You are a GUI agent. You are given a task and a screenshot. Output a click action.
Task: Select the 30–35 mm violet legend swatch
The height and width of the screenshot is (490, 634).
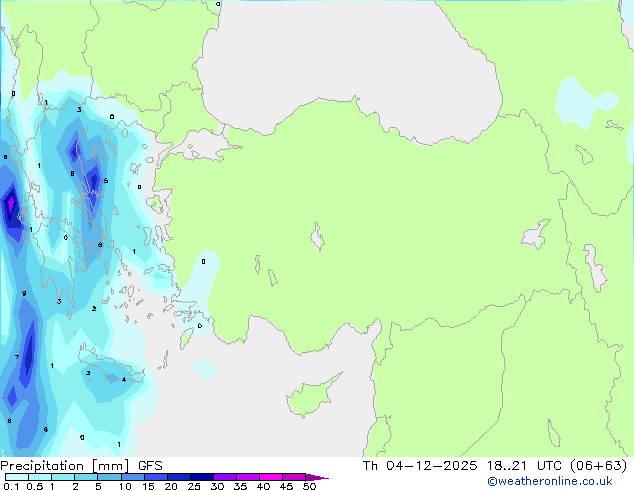tap(224, 477)
